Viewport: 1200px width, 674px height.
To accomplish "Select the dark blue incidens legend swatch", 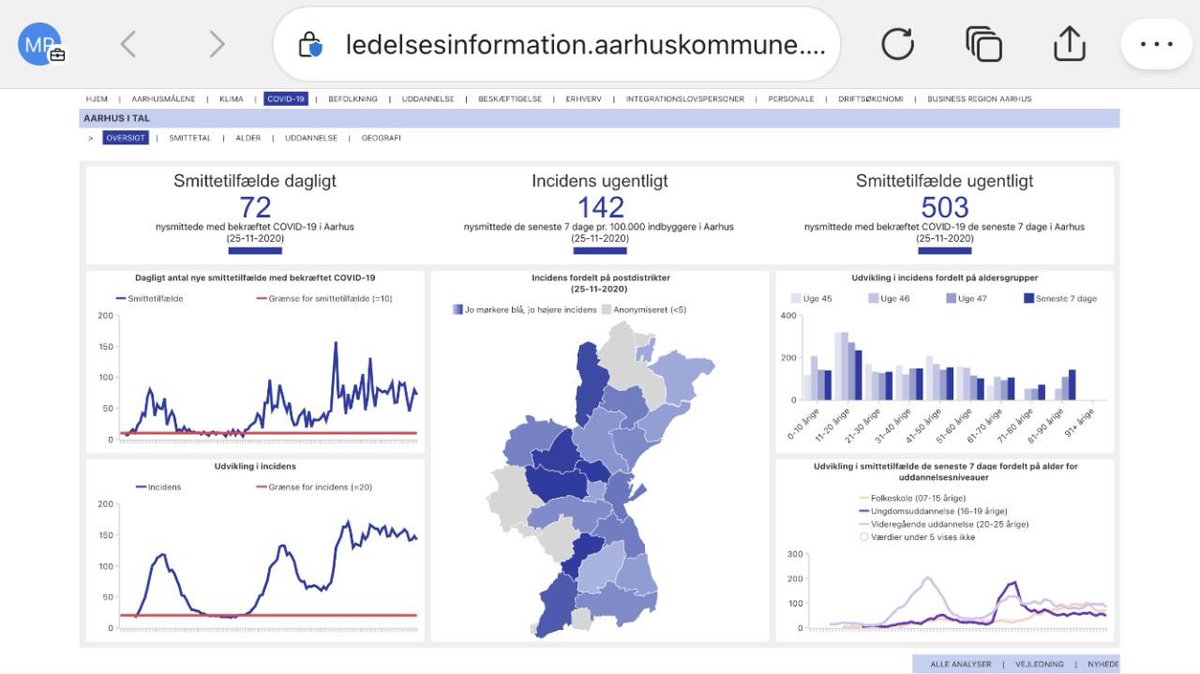I will 460,309.
